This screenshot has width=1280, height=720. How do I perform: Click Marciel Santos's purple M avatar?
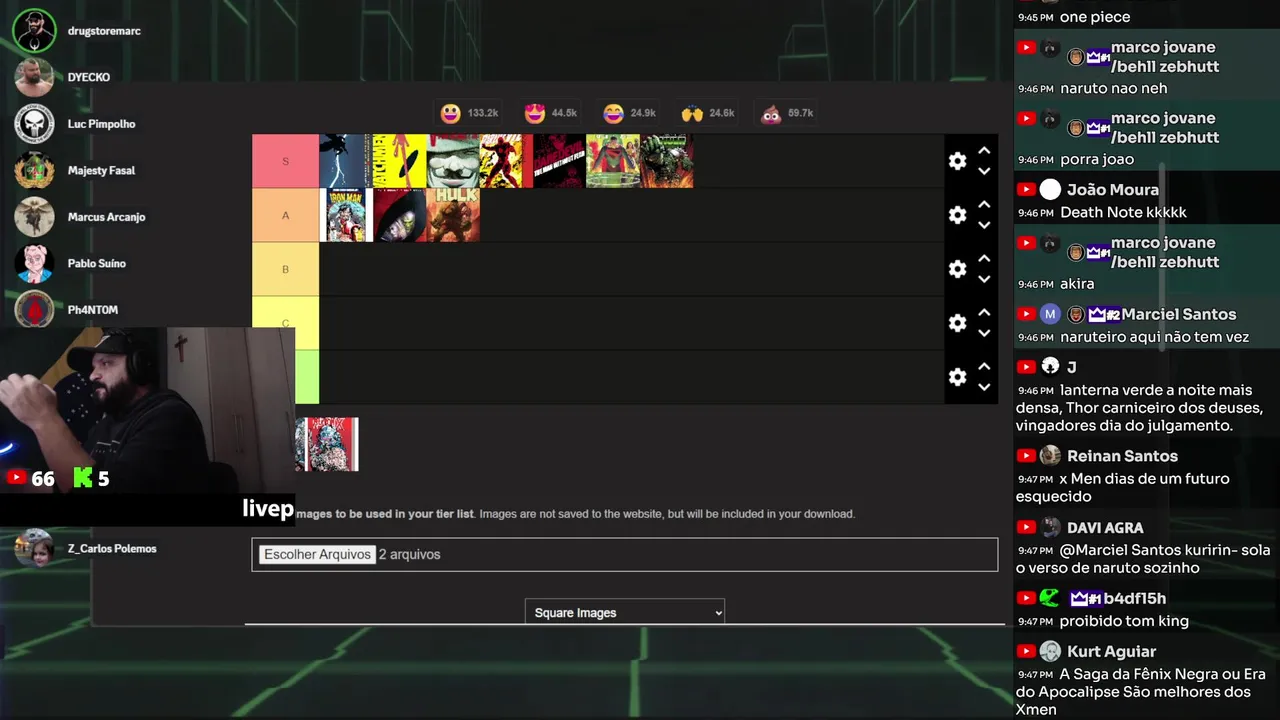coord(1050,314)
